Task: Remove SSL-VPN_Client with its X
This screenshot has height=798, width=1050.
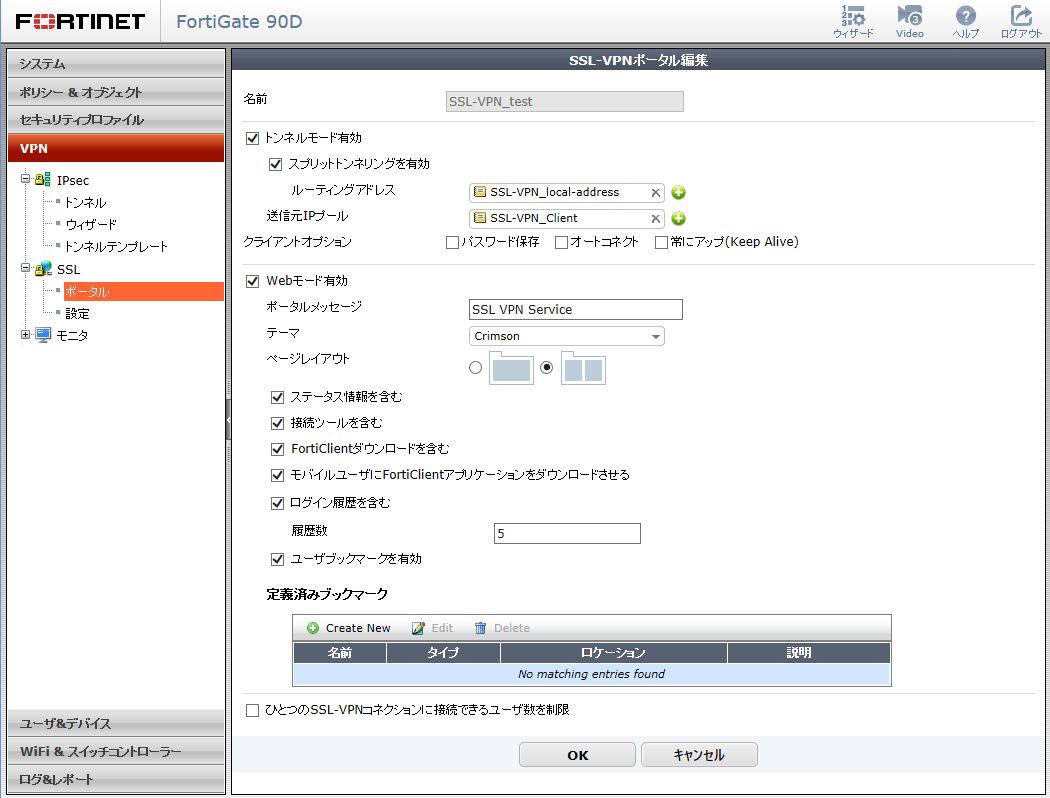Action: click(x=656, y=219)
